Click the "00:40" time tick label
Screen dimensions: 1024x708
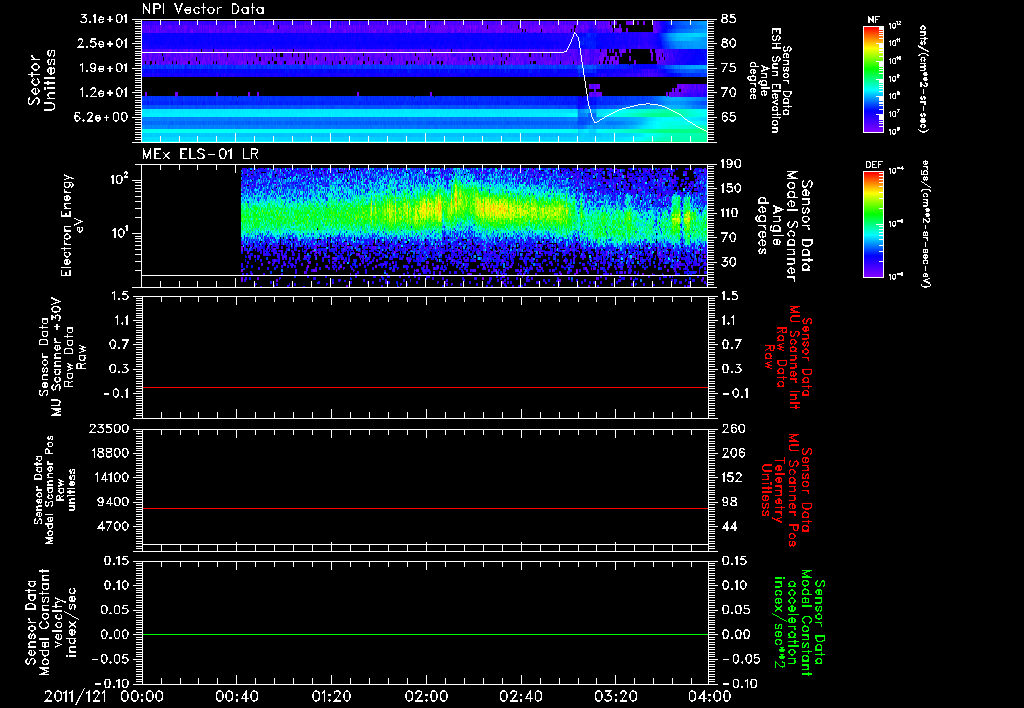pos(236,696)
